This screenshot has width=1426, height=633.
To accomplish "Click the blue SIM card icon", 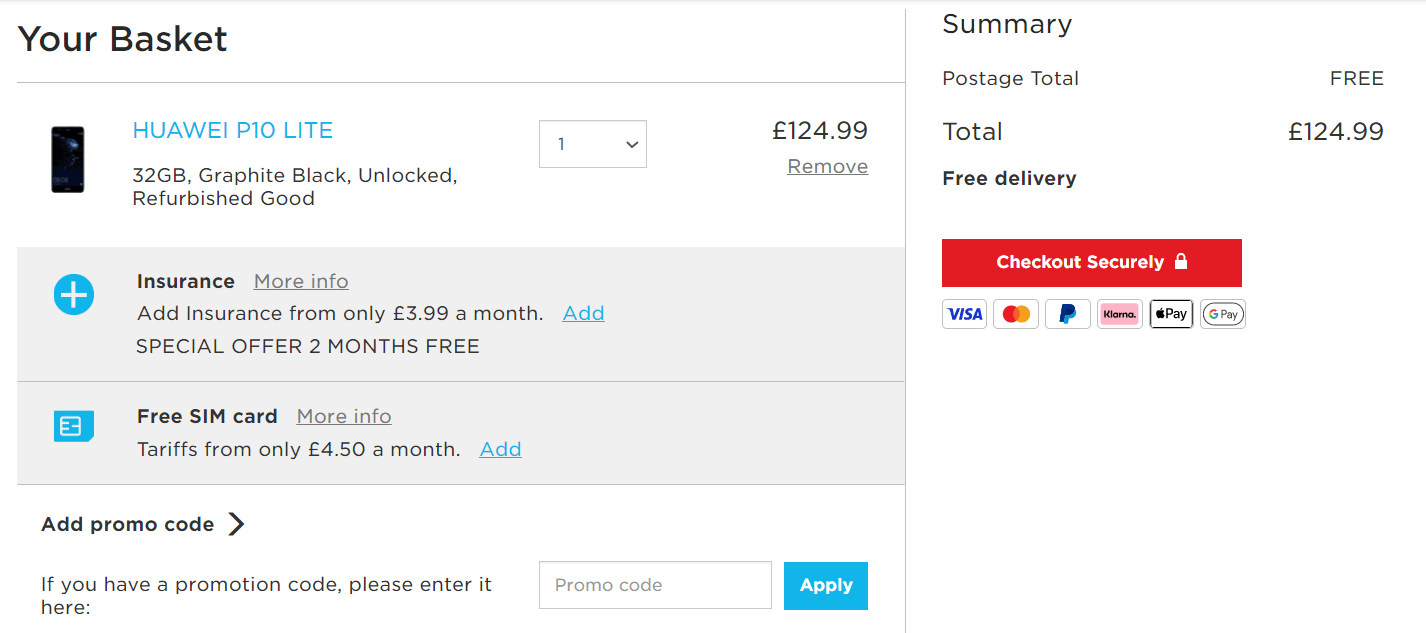I will [x=74, y=426].
